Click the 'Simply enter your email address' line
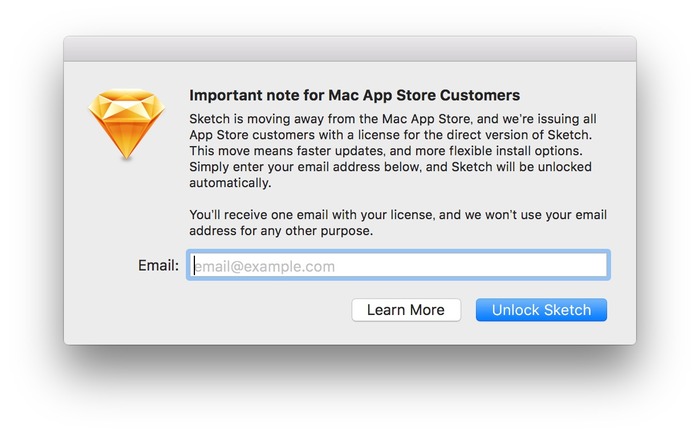Viewport: 700px width, 436px height. (390, 167)
